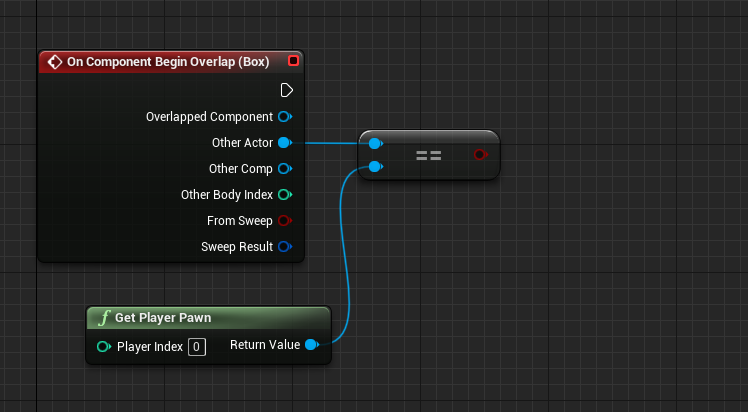Click the red delegate pin on Begin Overlap node
748x412 pixels.
(x=293, y=61)
